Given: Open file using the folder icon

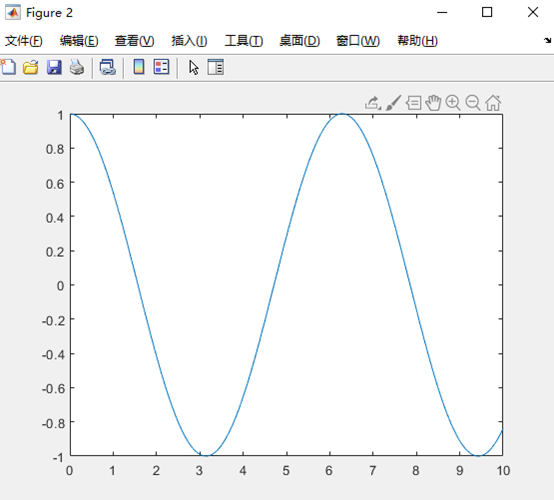Looking at the screenshot, I should coord(31,67).
